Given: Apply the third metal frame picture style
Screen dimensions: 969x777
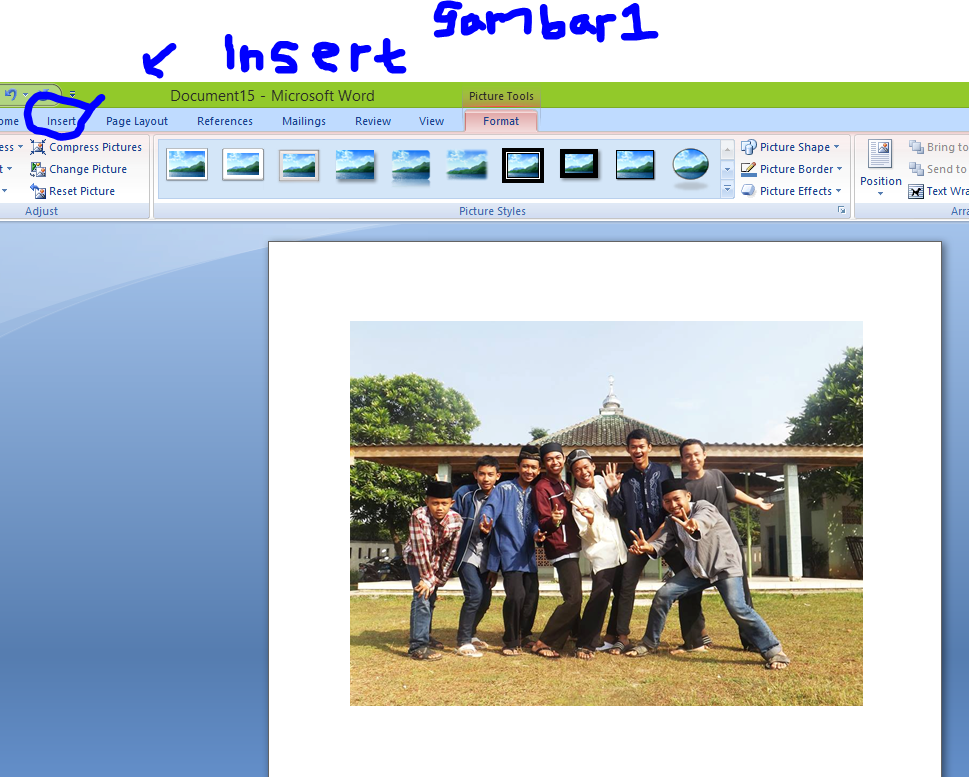Looking at the screenshot, I should (x=298, y=165).
